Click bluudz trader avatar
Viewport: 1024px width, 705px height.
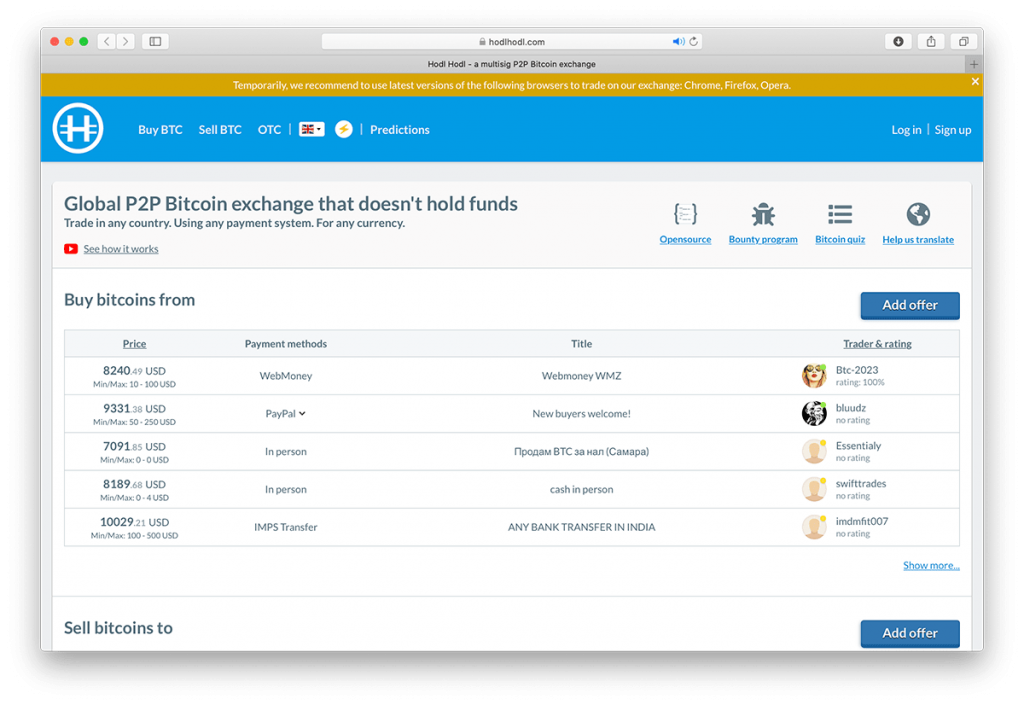pos(814,414)
